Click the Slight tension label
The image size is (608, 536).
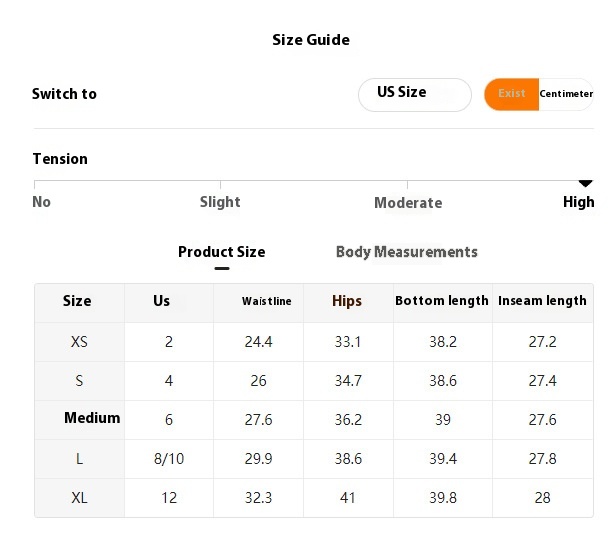click(x=220, y=202)
